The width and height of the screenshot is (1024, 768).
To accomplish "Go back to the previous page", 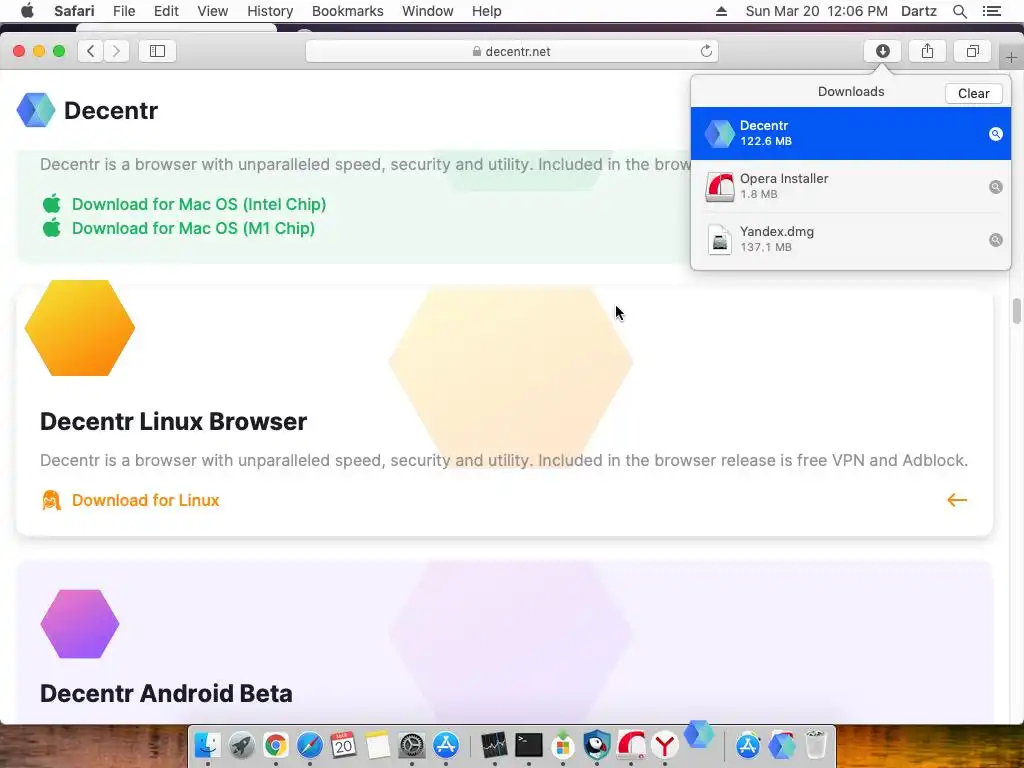I will pos(91,51).
